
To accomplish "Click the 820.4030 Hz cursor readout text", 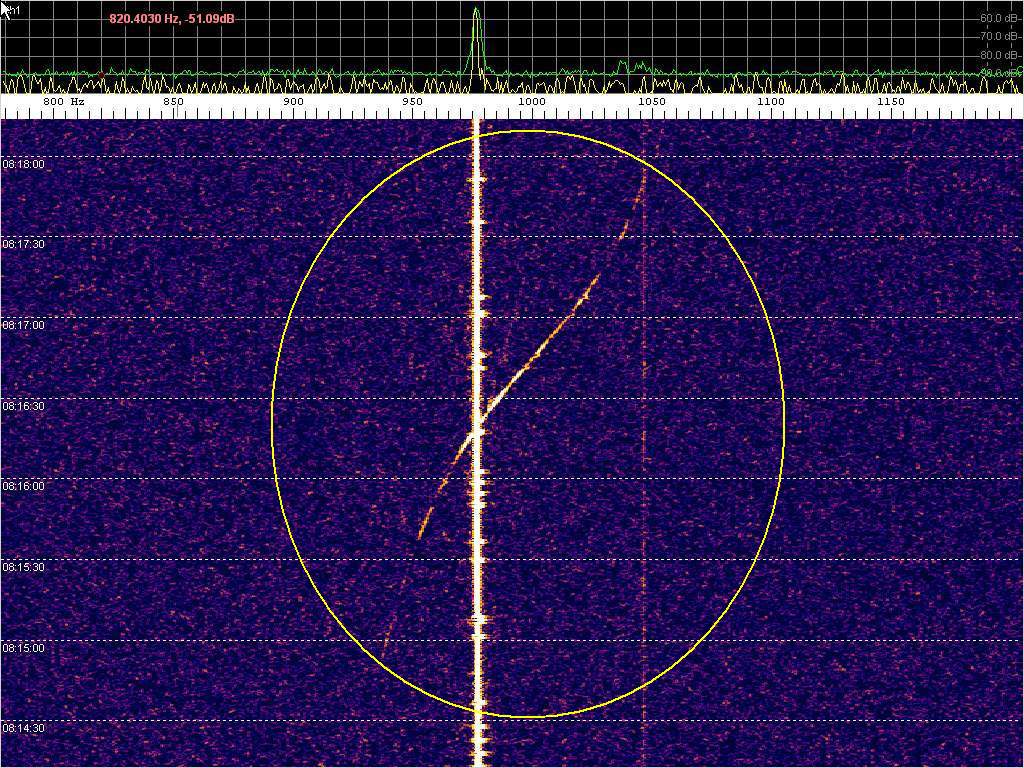I will pos(172,18).
